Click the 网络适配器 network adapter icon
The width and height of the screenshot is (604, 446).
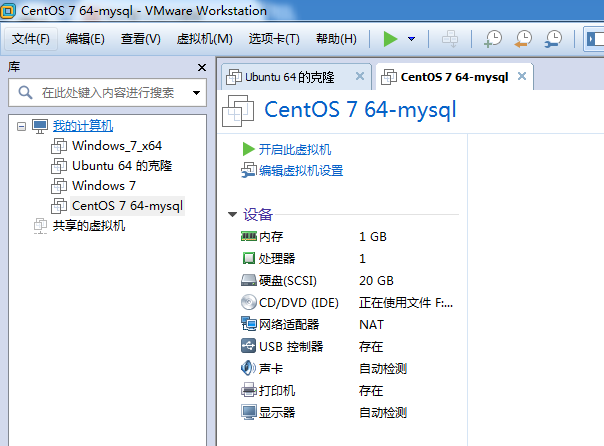(x=248, y=324)
